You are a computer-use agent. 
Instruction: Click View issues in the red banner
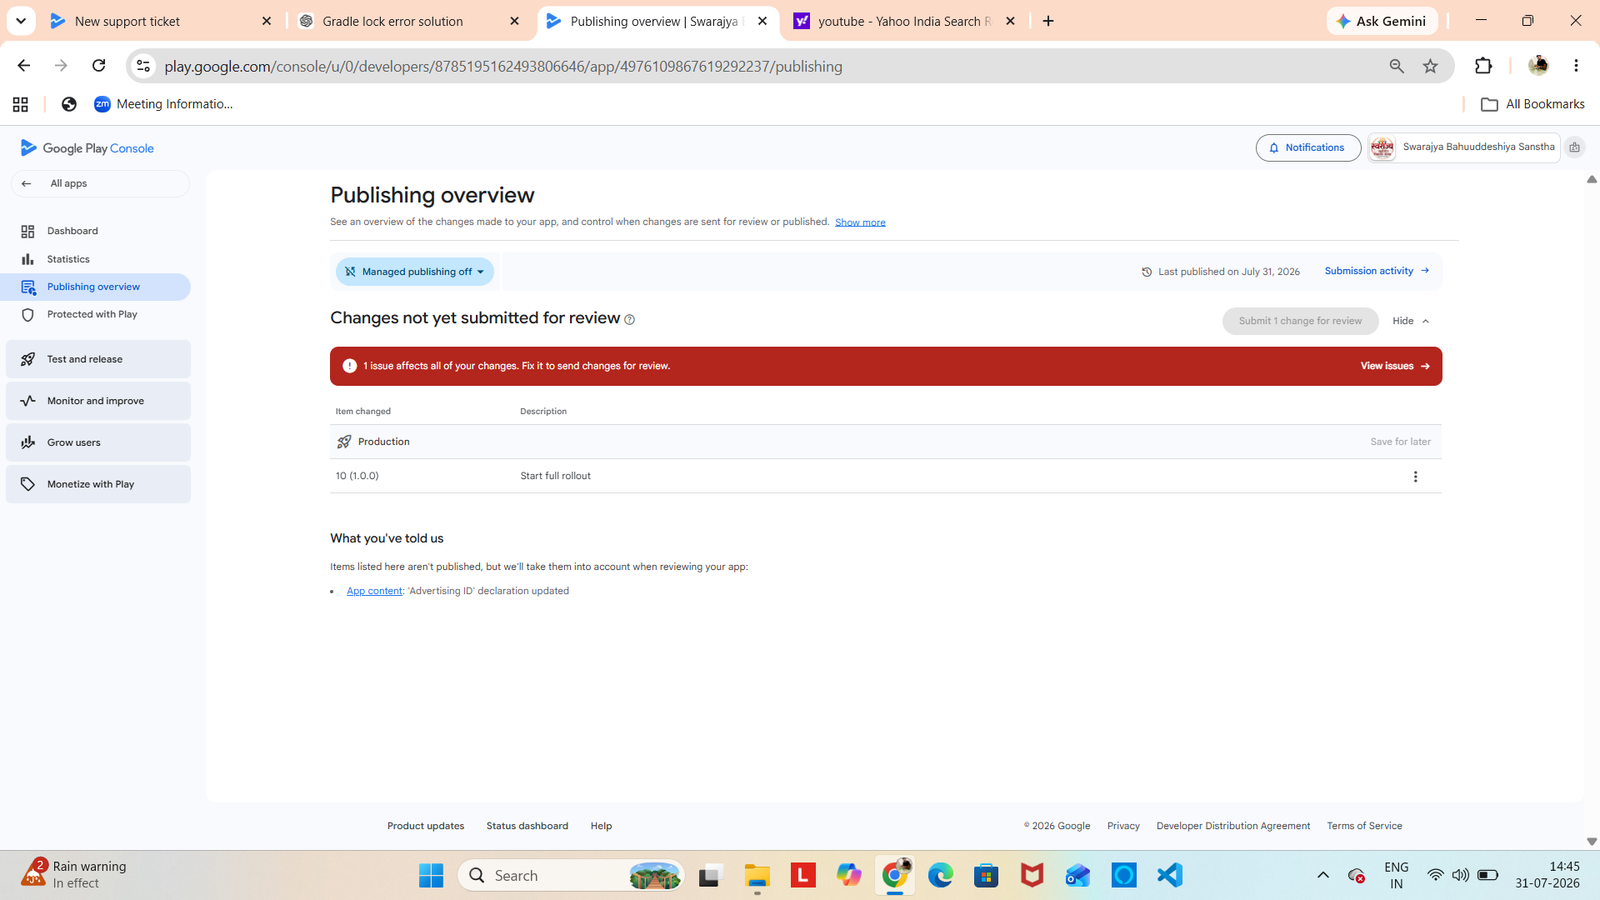point(1395,366)
